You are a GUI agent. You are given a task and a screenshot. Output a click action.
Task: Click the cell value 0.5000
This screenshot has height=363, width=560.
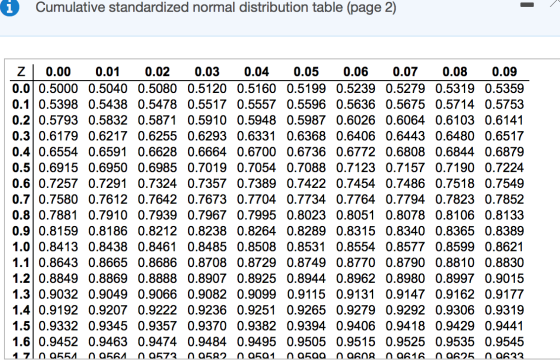pyautogui.click(x=58, y=89)
